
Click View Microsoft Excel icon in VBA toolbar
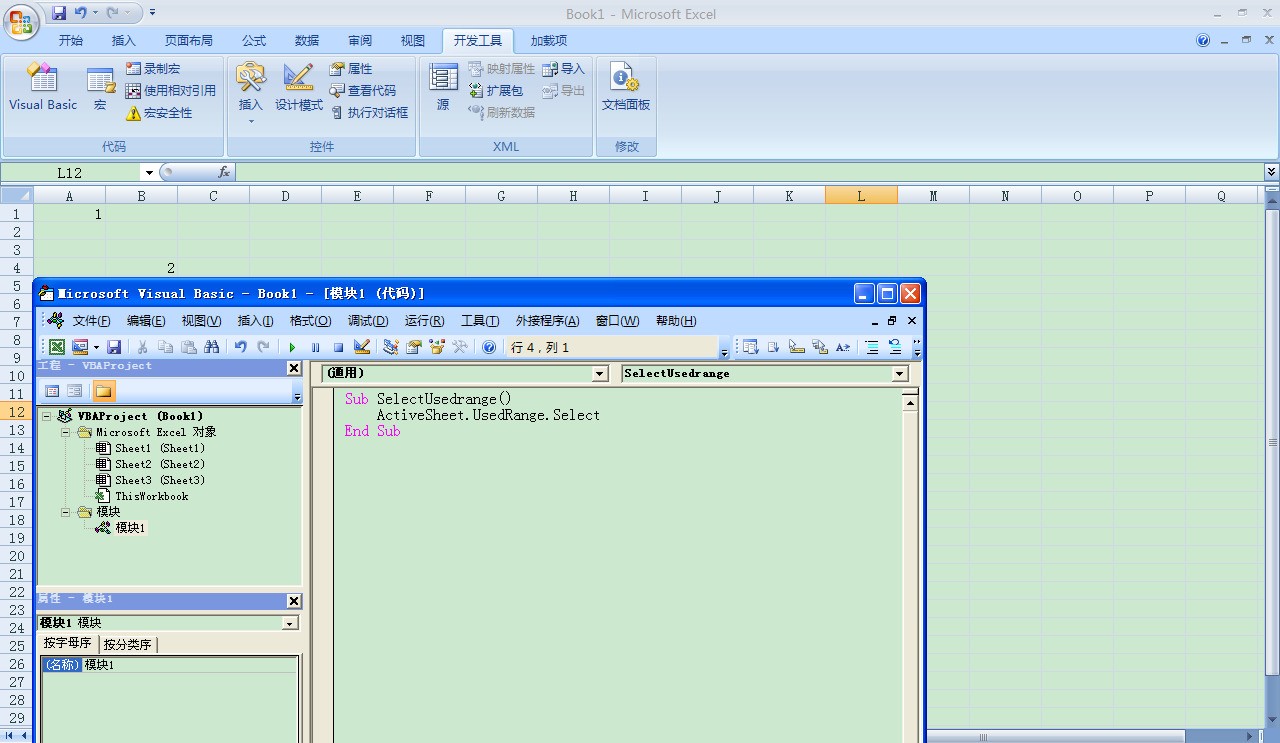[x=57, y=347]
